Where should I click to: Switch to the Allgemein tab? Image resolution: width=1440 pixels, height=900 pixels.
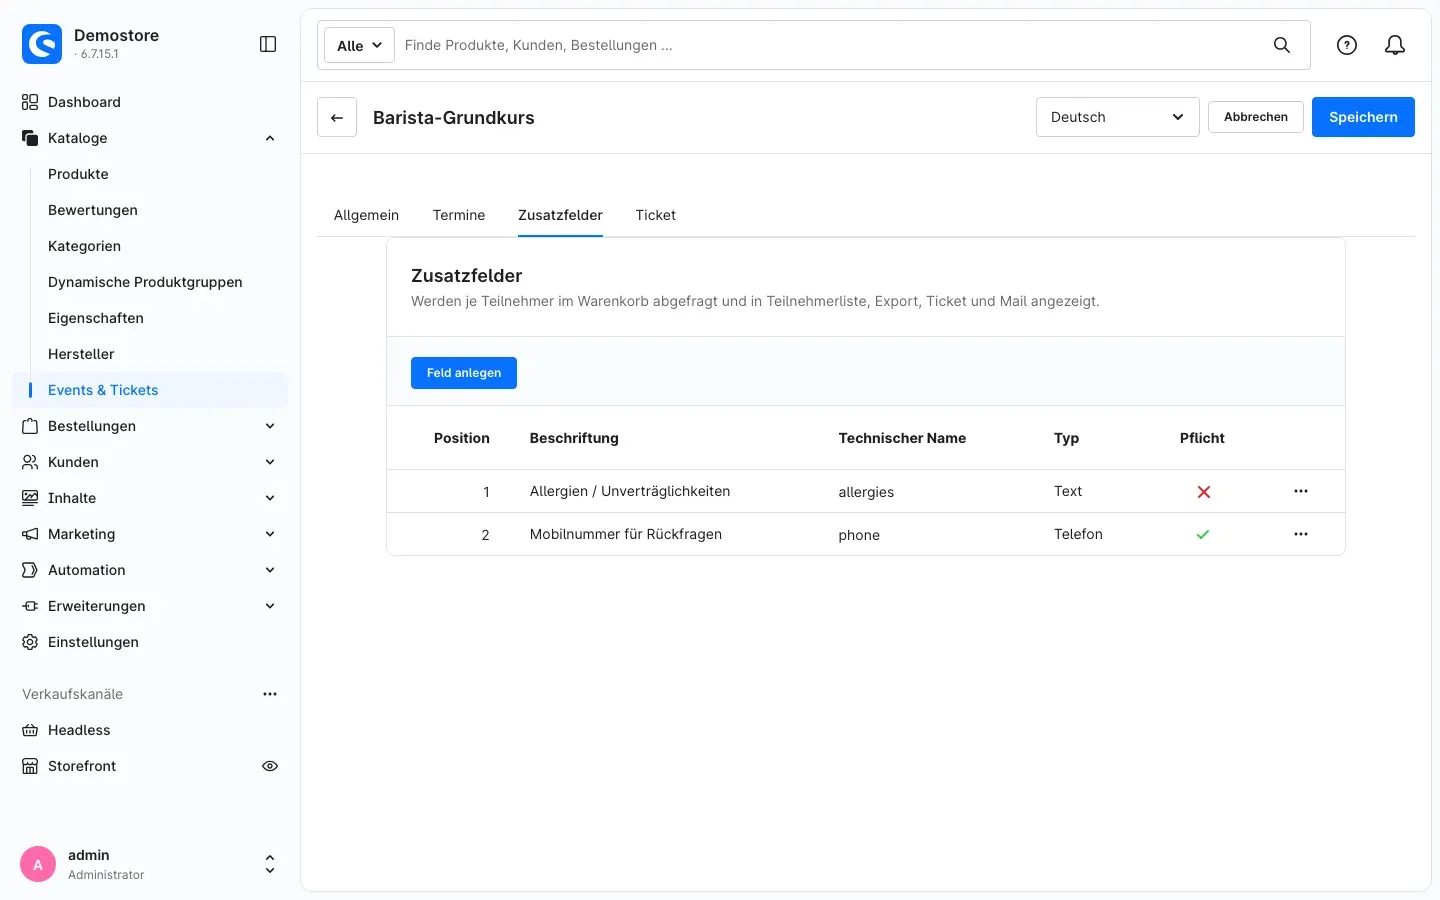pos(366,215)
